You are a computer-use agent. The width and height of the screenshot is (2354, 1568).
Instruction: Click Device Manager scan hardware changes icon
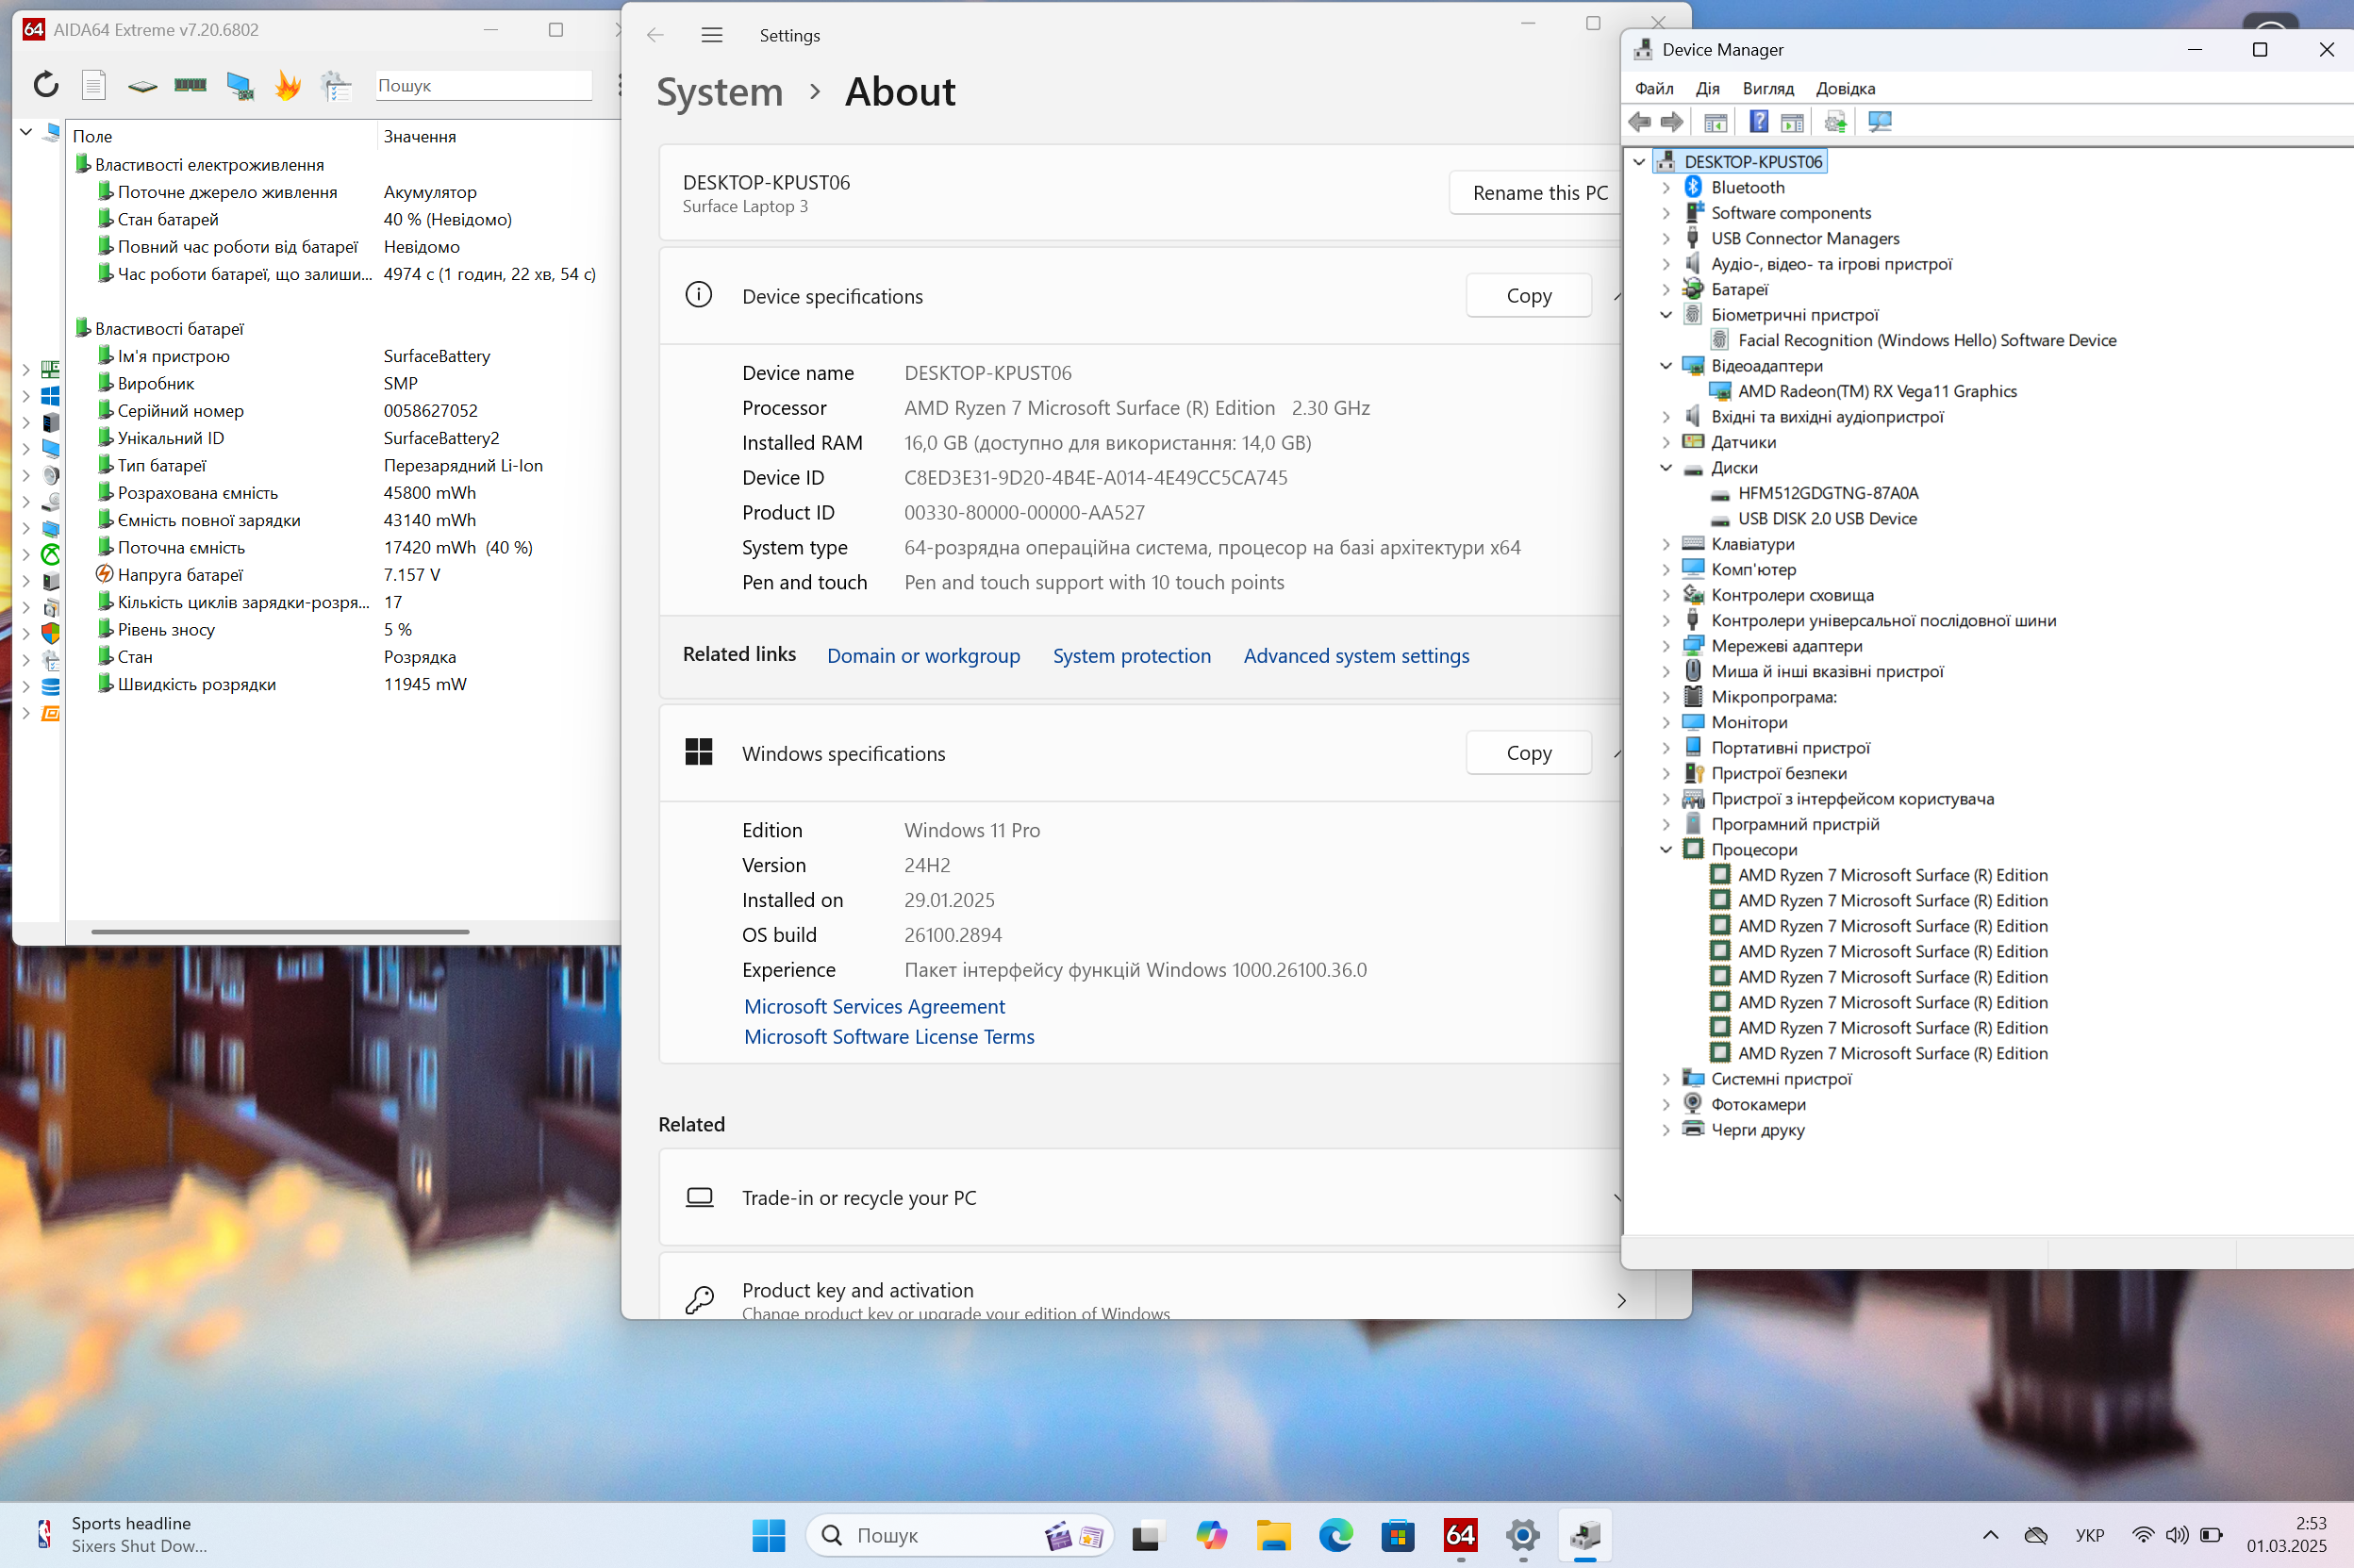(x=1880, y=122)
